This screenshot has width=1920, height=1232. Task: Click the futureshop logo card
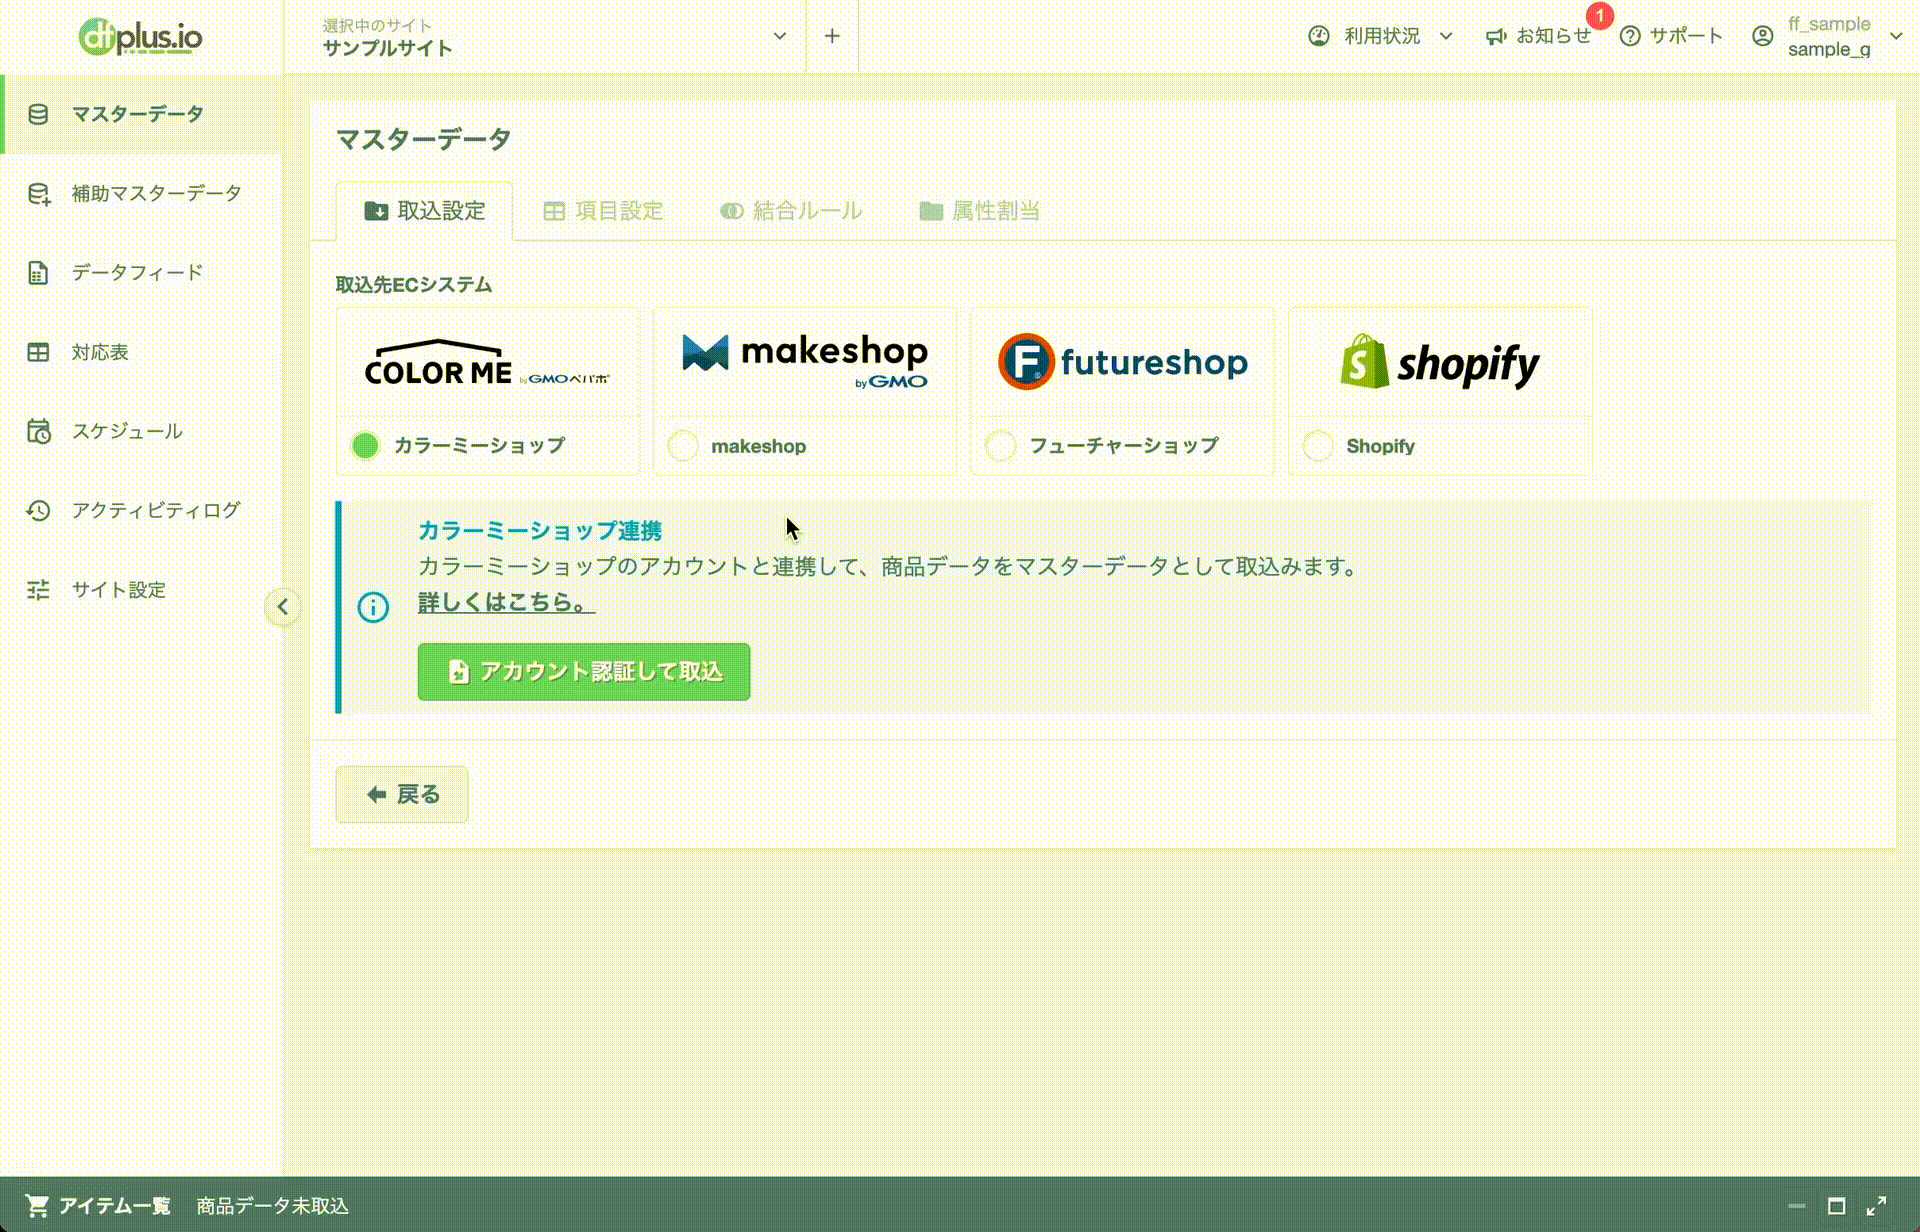point(1123,362)
